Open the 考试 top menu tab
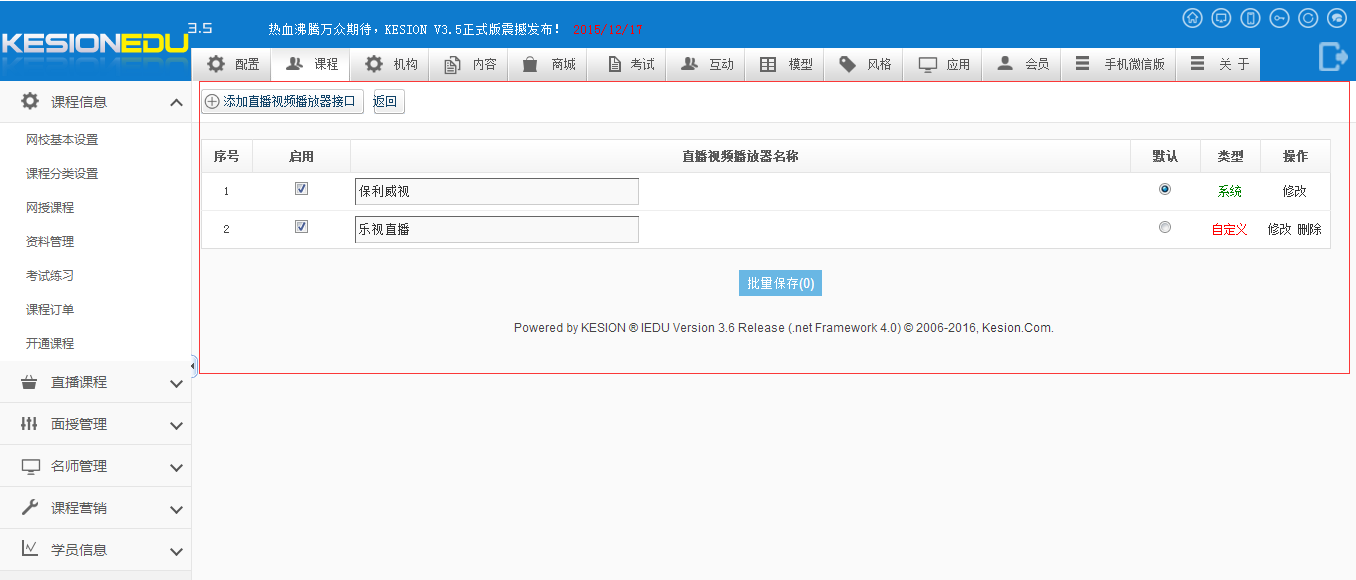Viewport: 1356px width, 580px height. coord(630,64)
